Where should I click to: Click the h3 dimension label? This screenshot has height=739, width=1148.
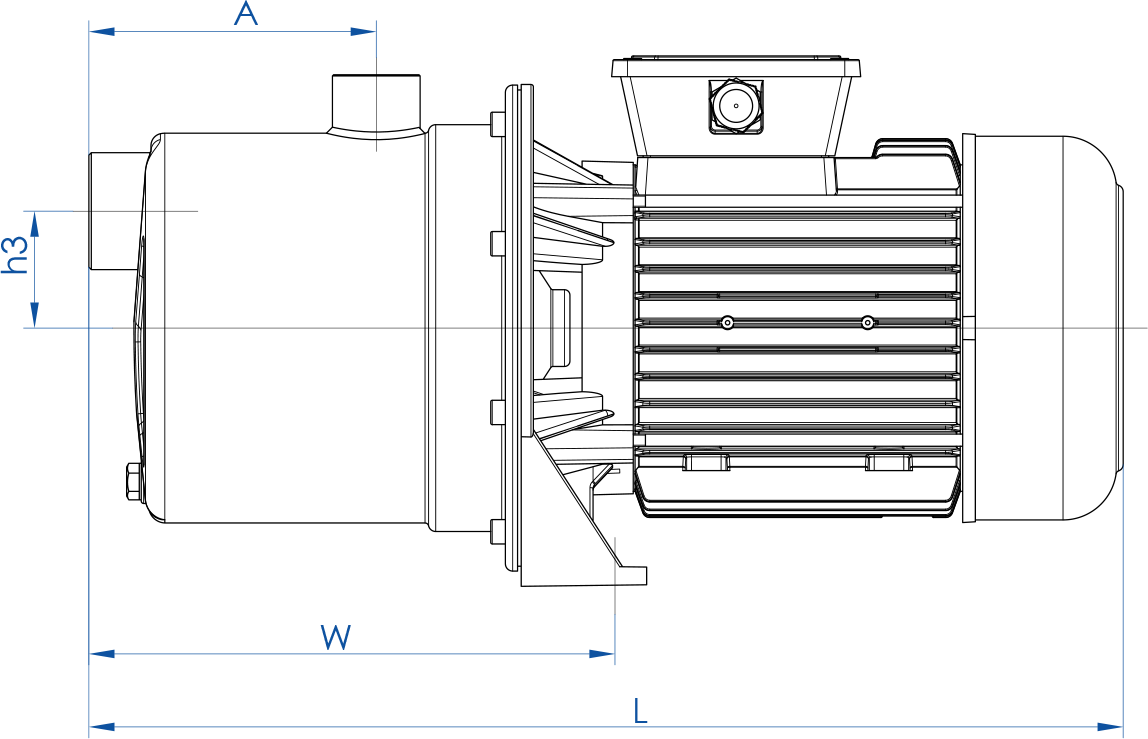click(x=14, y=256)
